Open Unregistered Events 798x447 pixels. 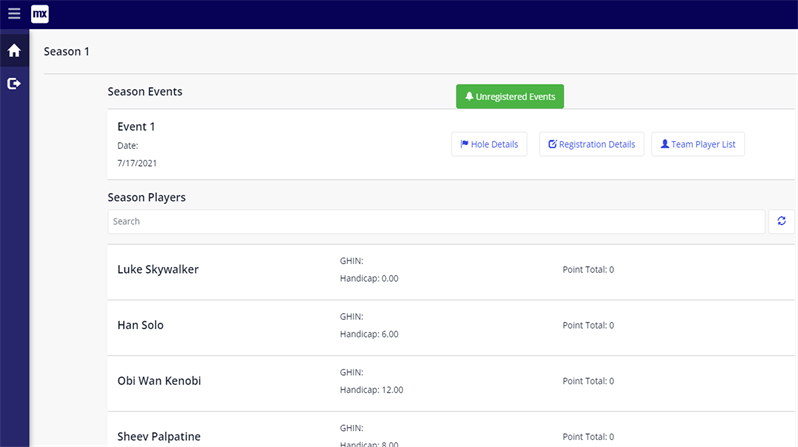coord(510,97)
